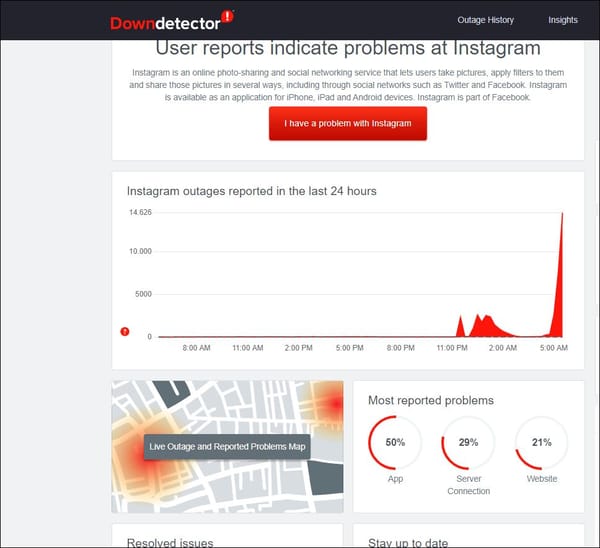The height and width of the screenshot is (548, 600).
Task: Click the 'Most reported problems' heading
Action: click(x=431, y=400)
